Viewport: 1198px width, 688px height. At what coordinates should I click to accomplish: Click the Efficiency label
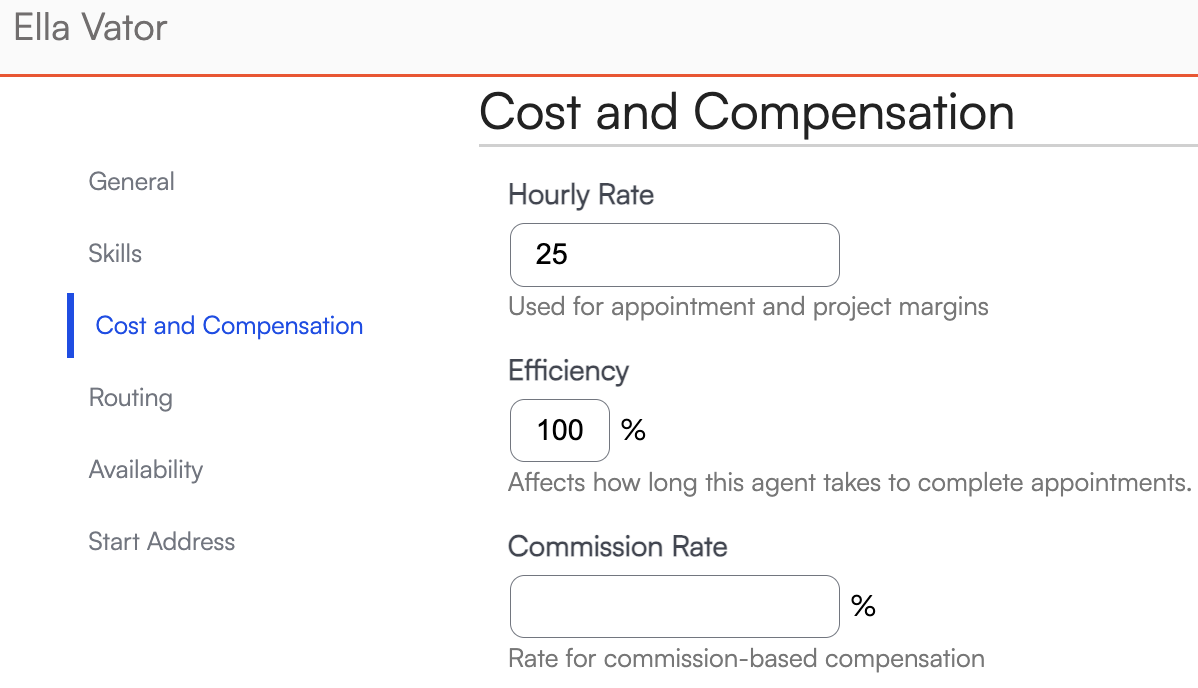568,371
